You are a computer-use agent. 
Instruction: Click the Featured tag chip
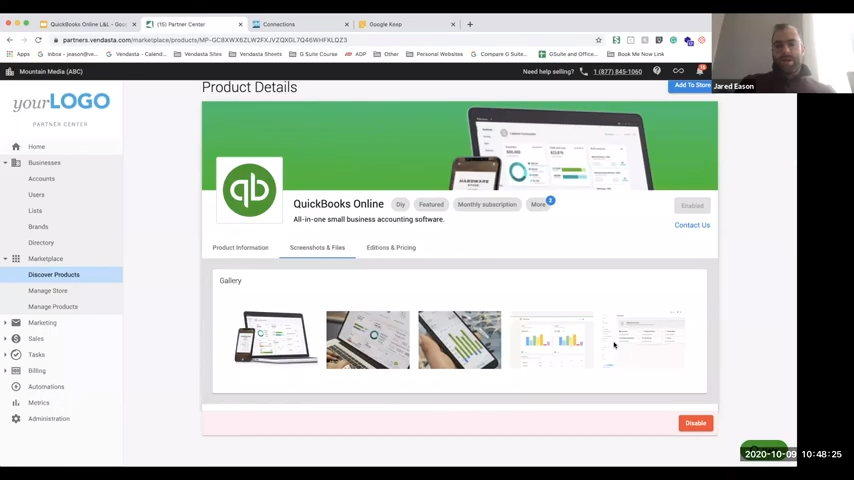tap(431, 204)
